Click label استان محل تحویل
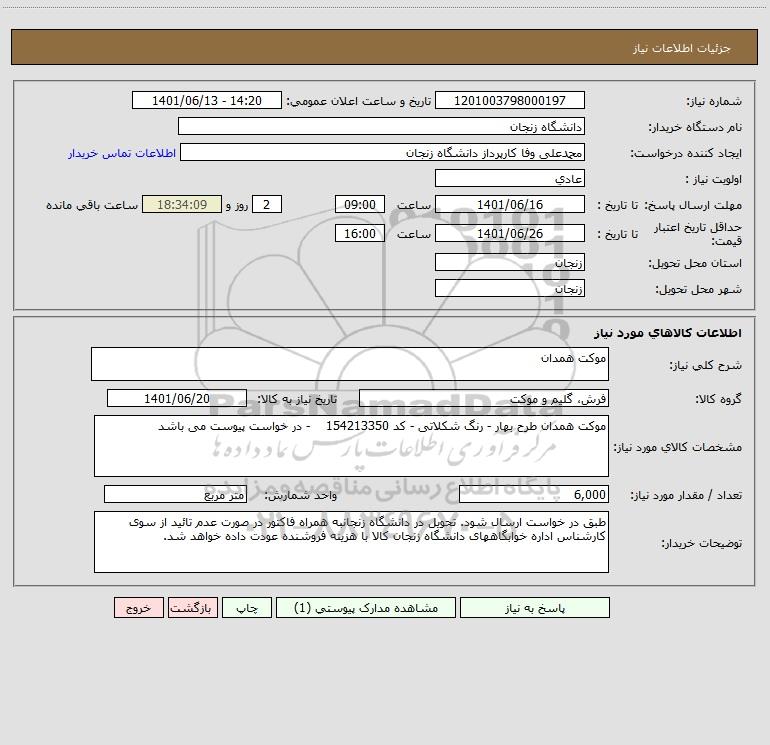 coord(695,264)
